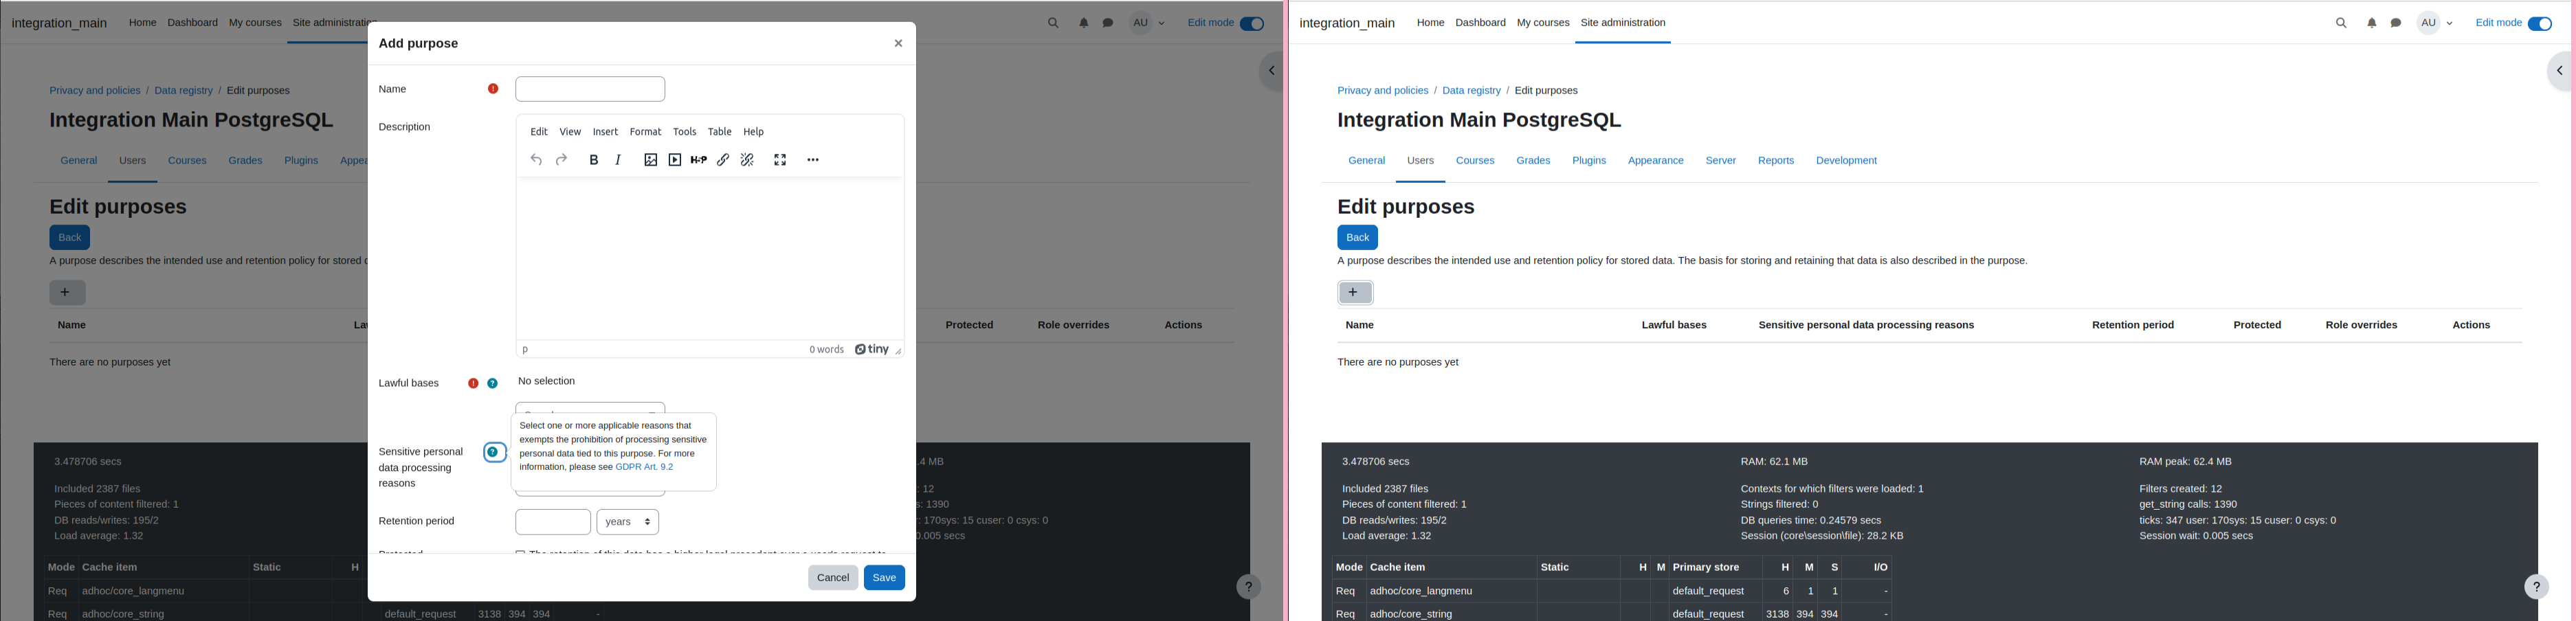2576x621 pixels.
Task: Go to Home in left window navbar
Action: 142,23
